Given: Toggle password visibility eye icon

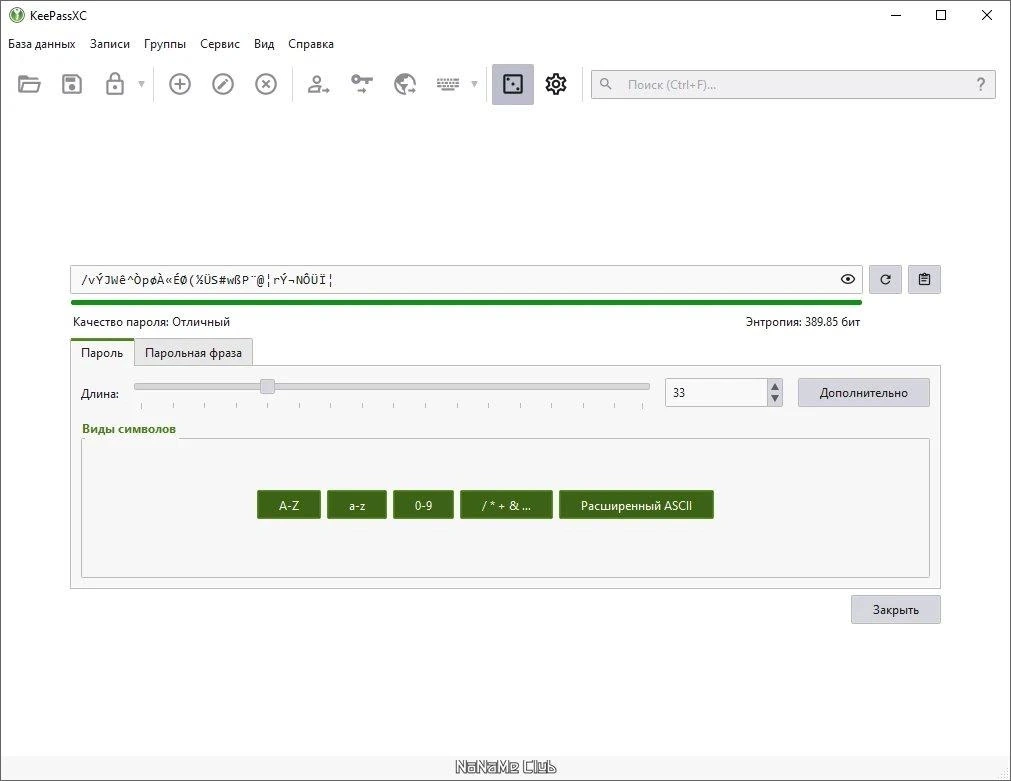Looking at the screenshot, I should click(x=848, y=279).
